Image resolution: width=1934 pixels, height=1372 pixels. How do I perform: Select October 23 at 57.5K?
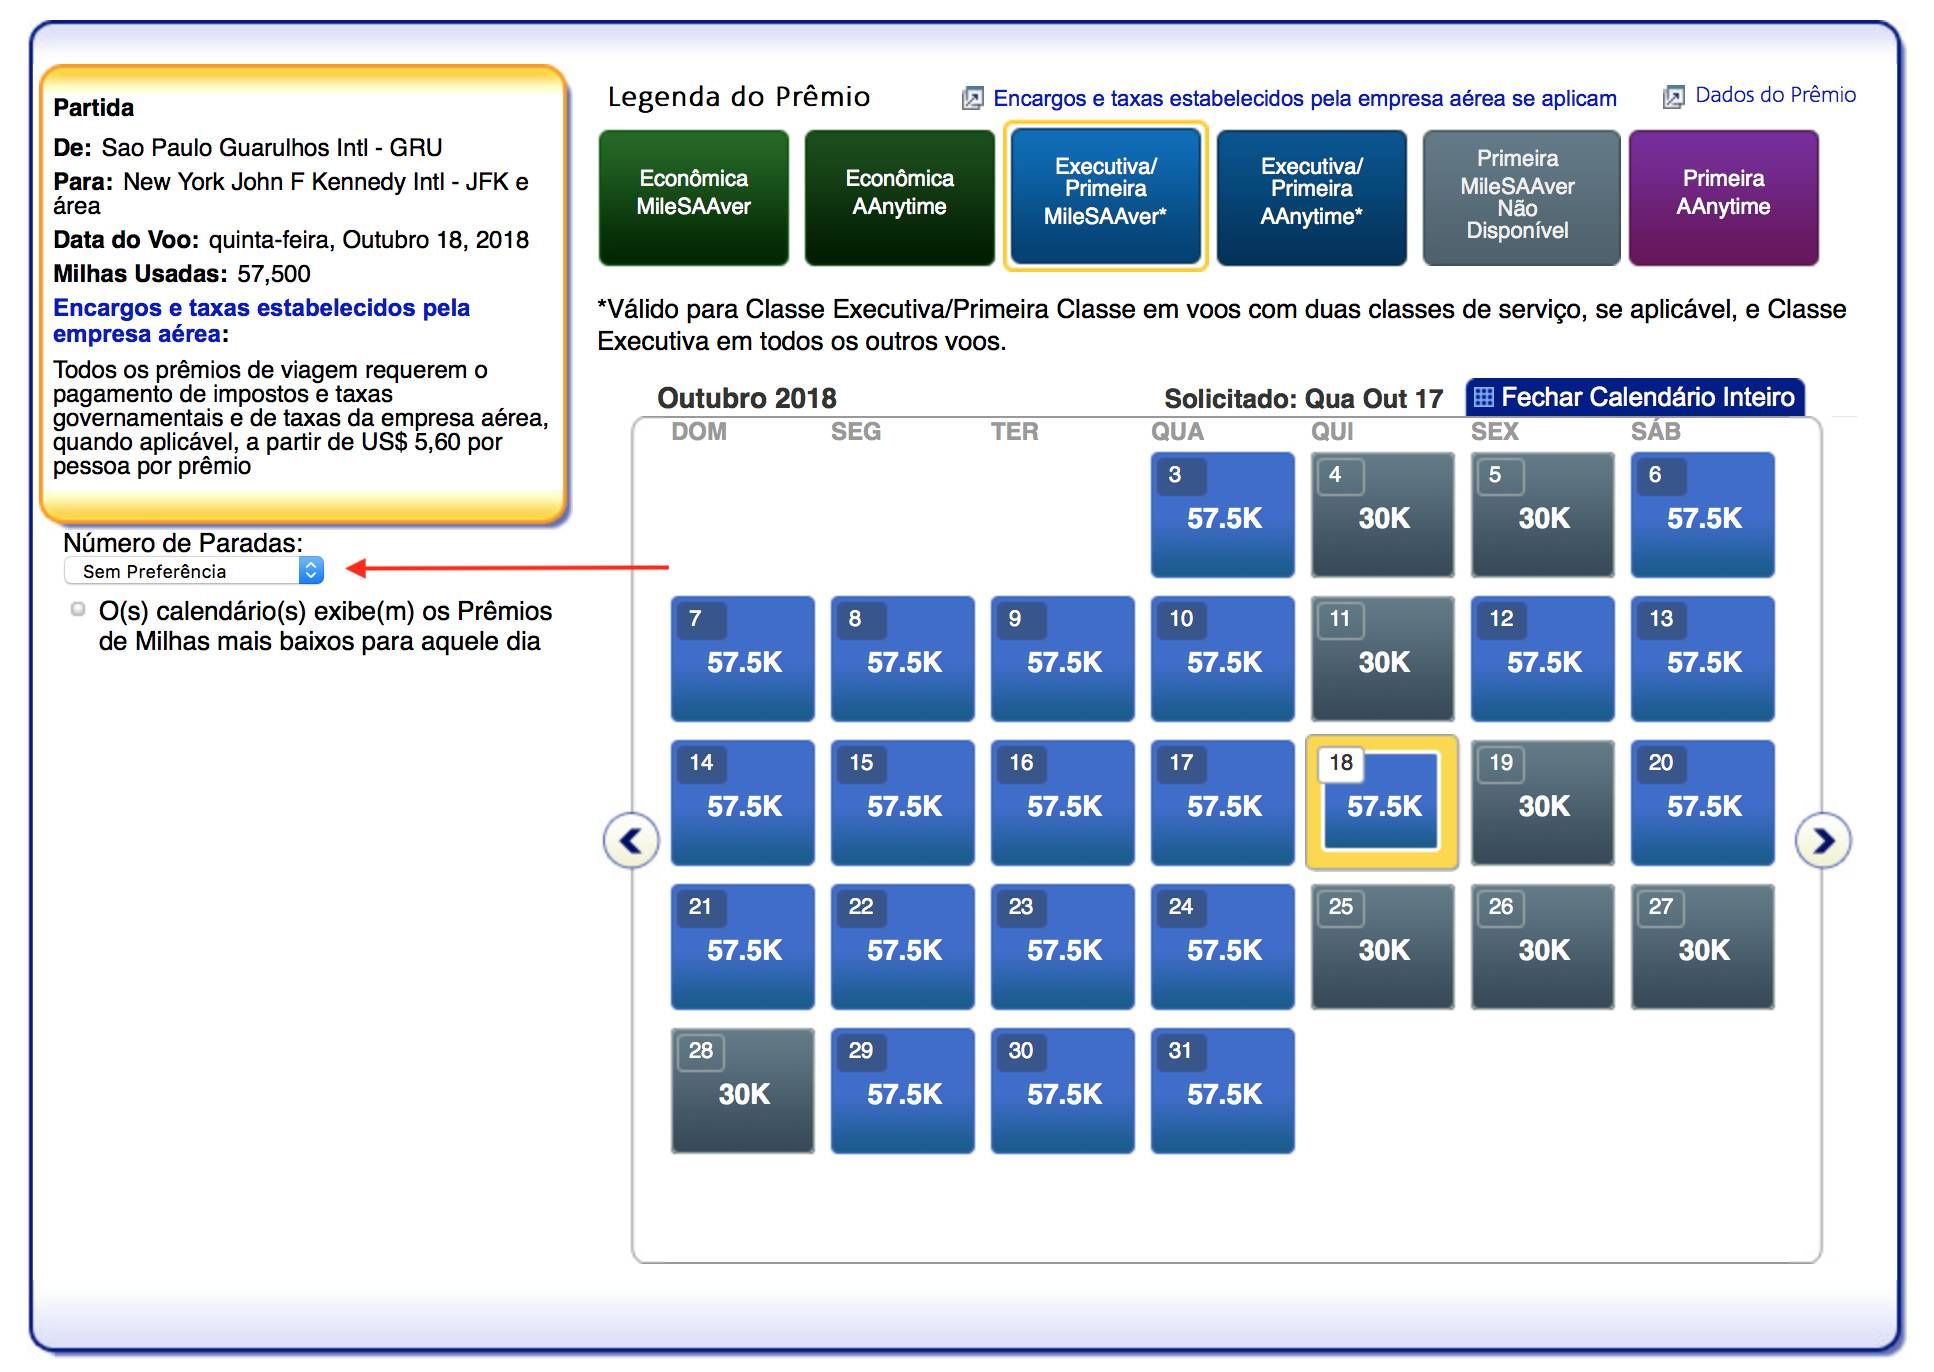1063,946
